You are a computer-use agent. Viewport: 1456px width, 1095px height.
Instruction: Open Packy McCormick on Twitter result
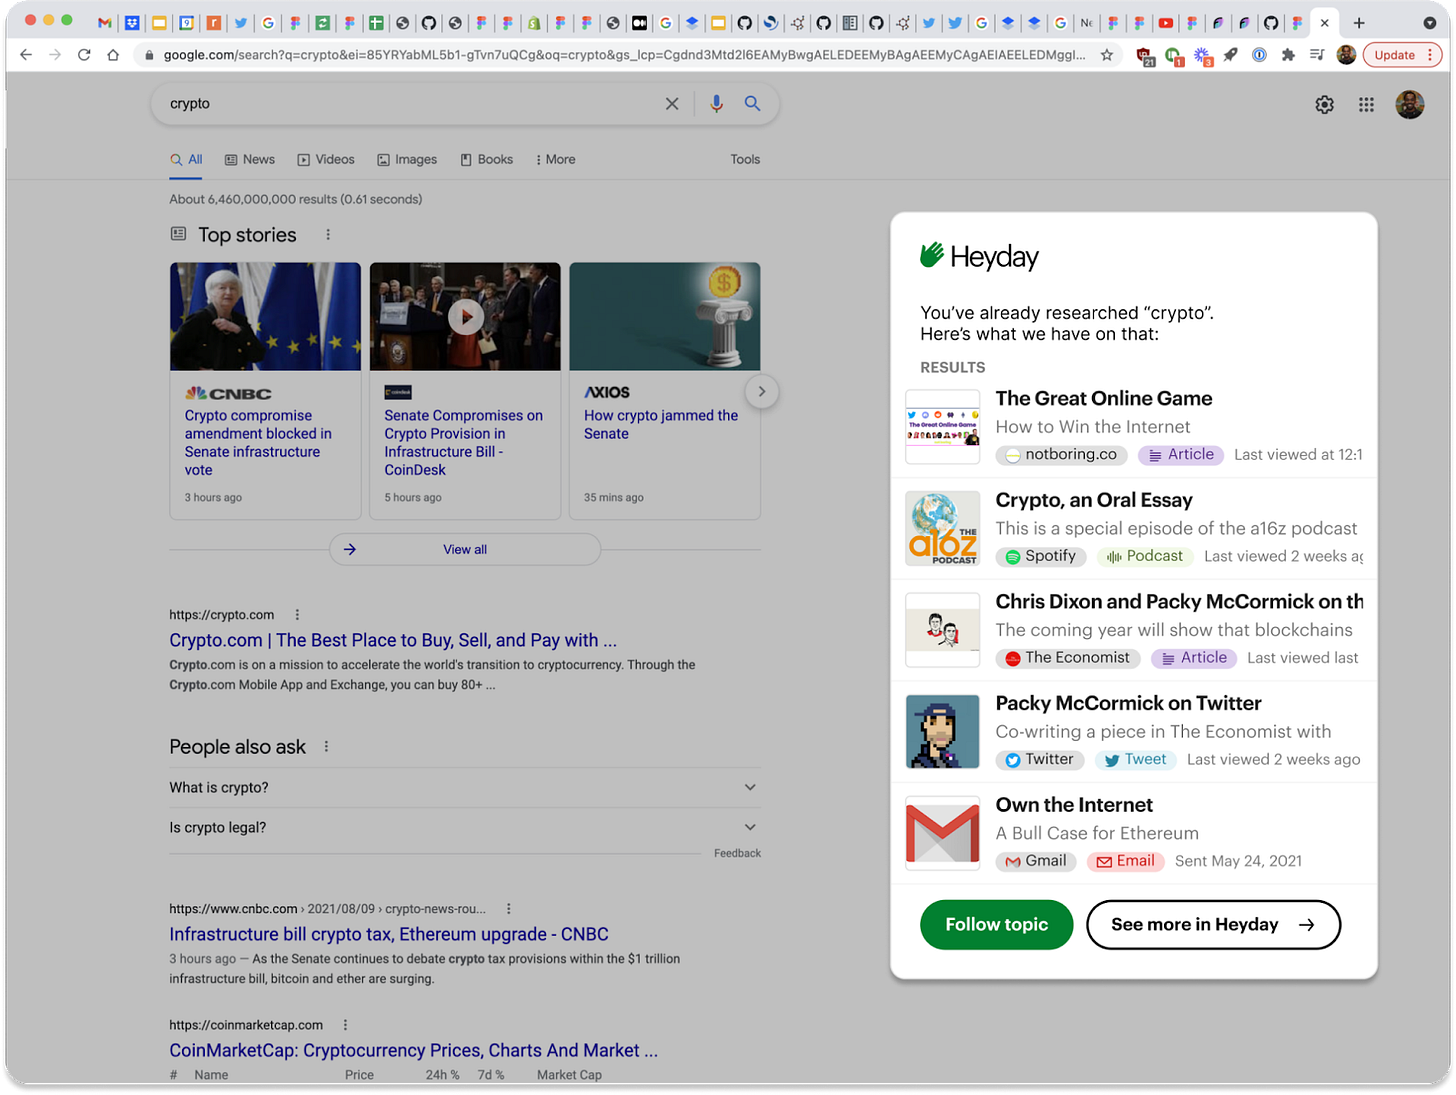(1134, 732)
